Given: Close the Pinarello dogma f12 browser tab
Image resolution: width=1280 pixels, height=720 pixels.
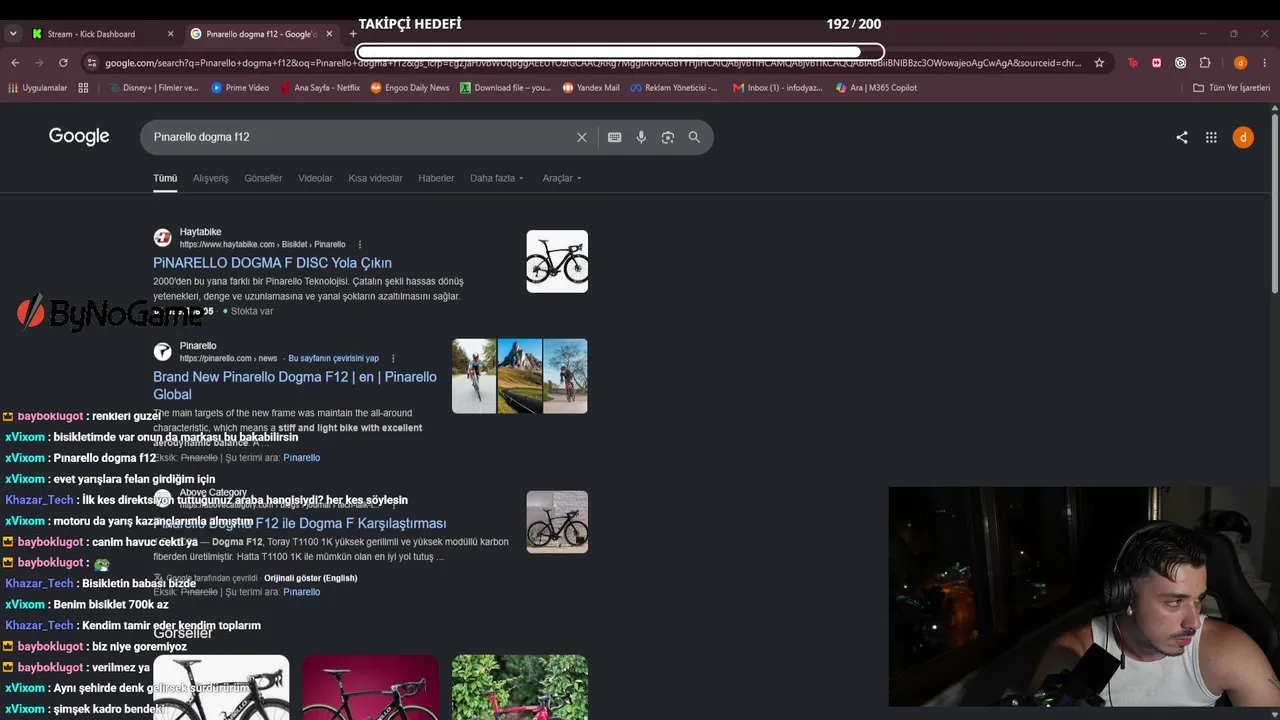Looking at the screenshot, I should coord(328,34).
